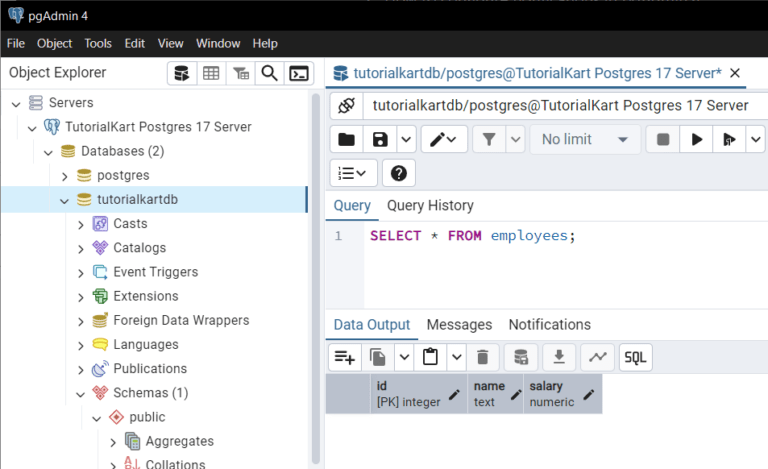
Task: Click Object Explorer vertical scrollbar
Action: [316, 278]
